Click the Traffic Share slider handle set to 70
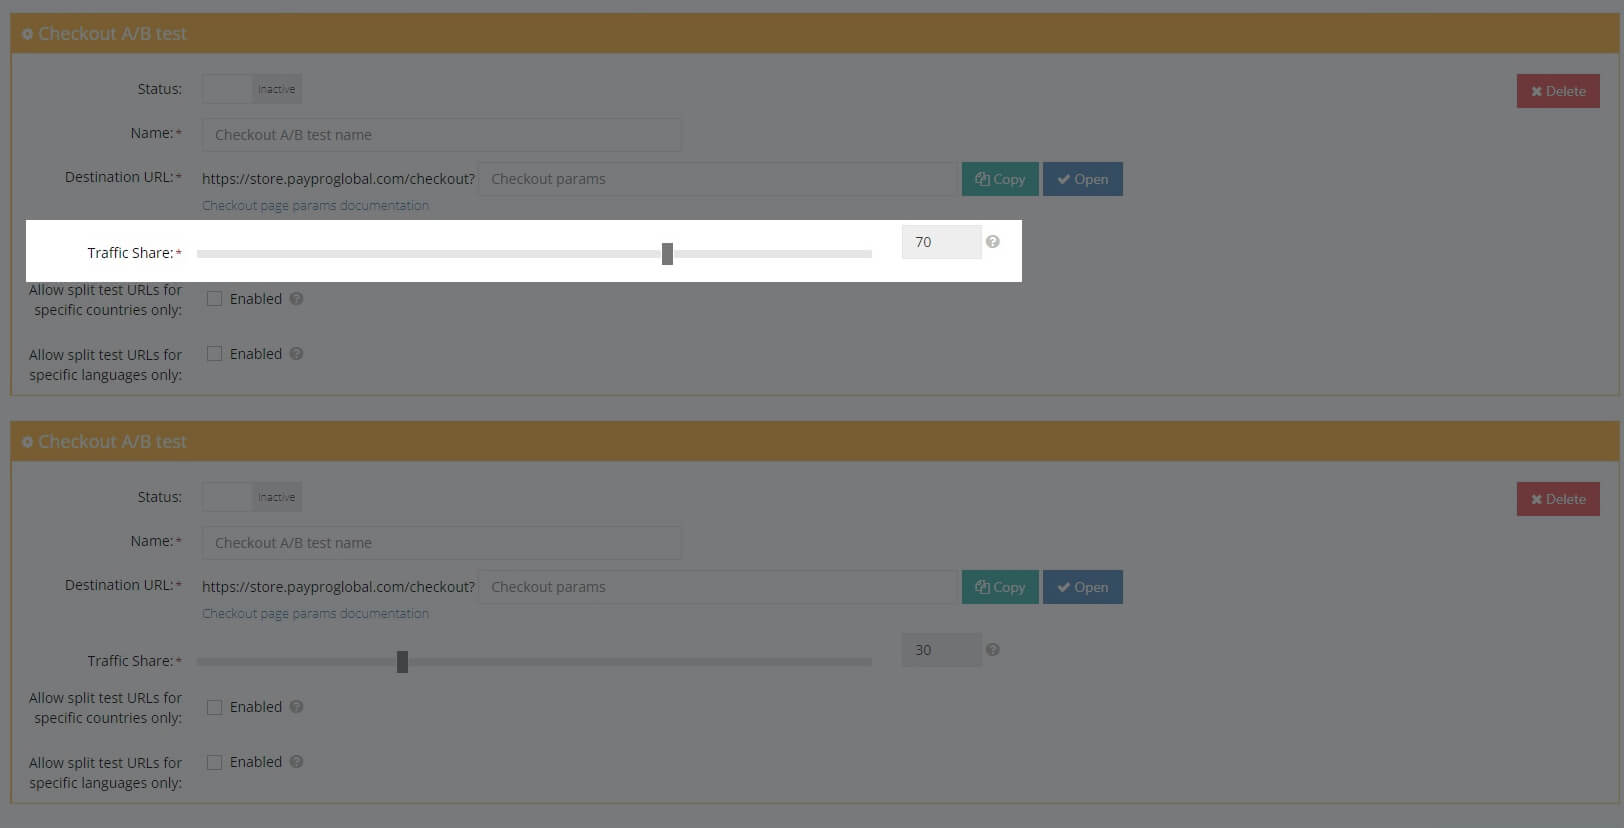 tap(667, 254)
